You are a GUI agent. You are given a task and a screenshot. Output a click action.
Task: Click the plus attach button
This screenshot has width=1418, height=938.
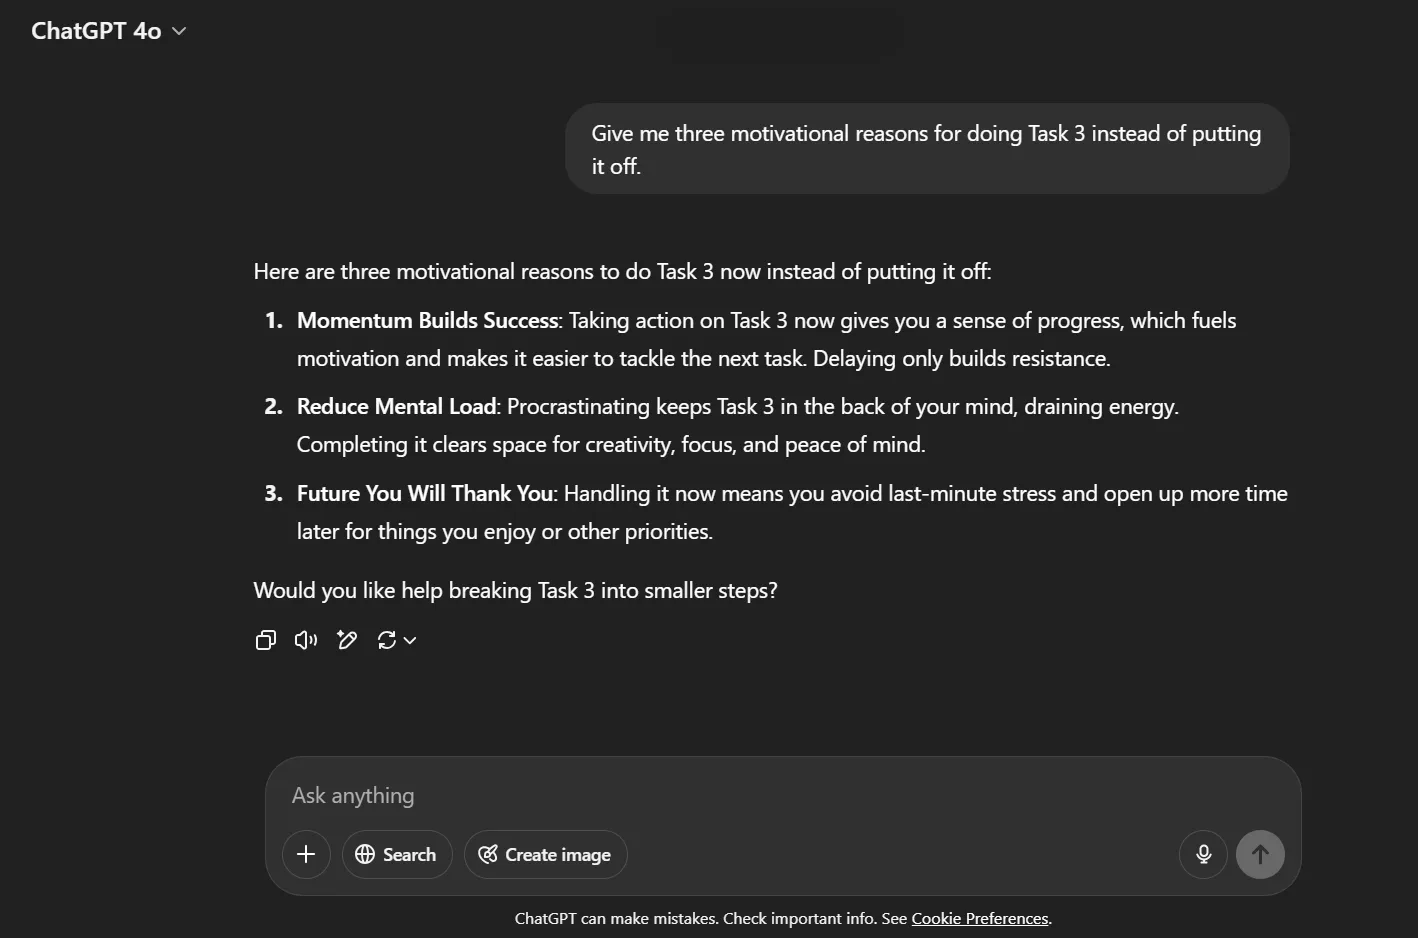tap(306, 854)
